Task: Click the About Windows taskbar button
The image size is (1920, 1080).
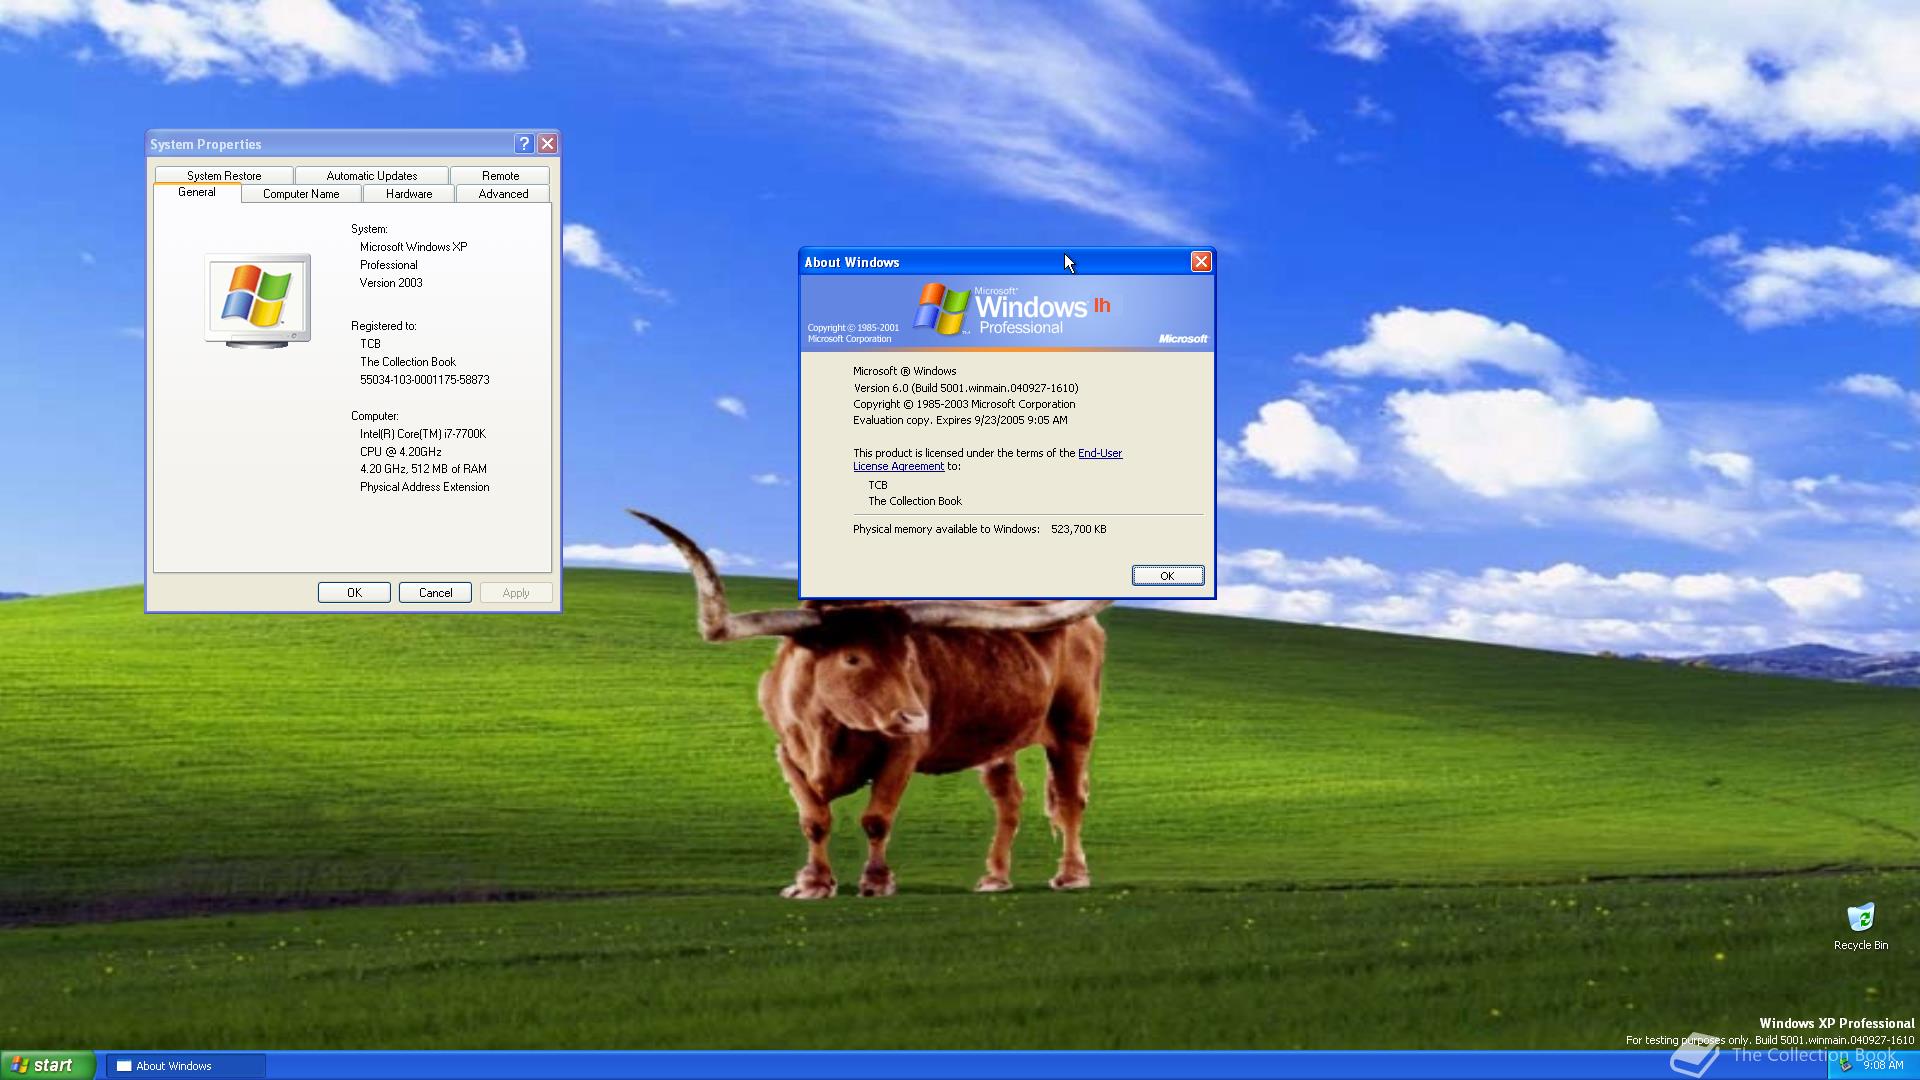Action: pyautogui.click(x=186, y=1066)
